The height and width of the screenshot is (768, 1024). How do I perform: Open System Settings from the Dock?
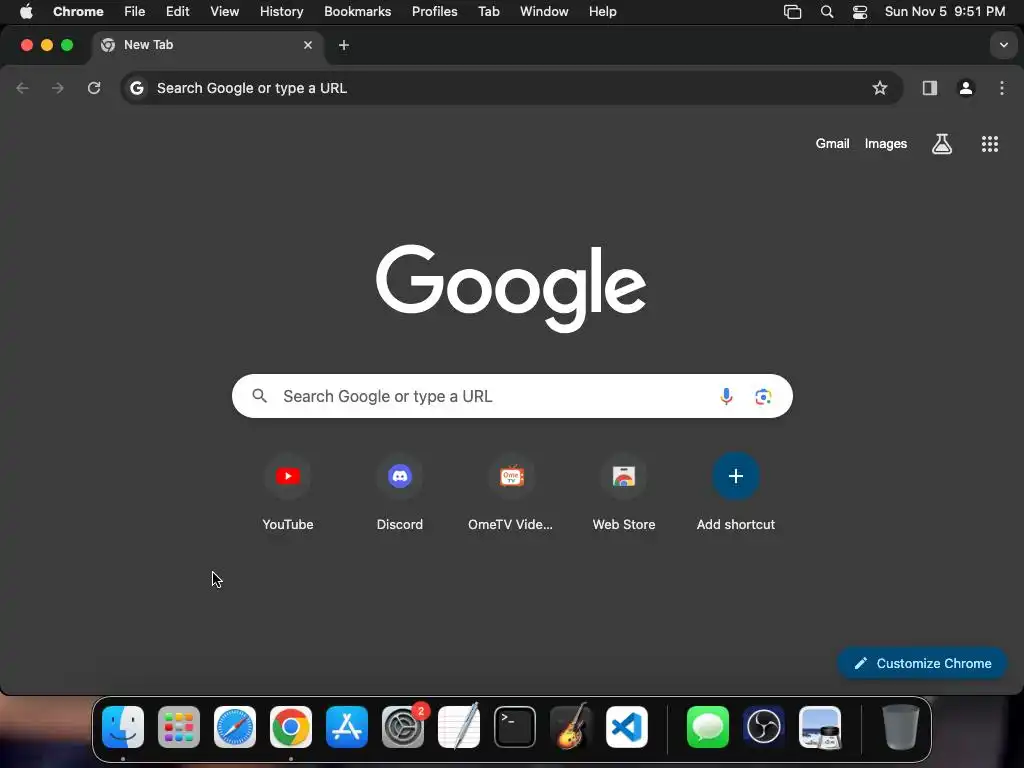tap(403, 727)
